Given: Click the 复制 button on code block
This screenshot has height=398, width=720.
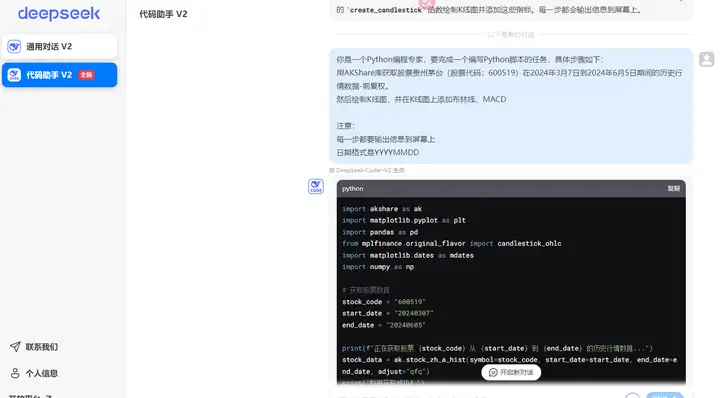Looking at the screenshot, I should click(673, 189).
